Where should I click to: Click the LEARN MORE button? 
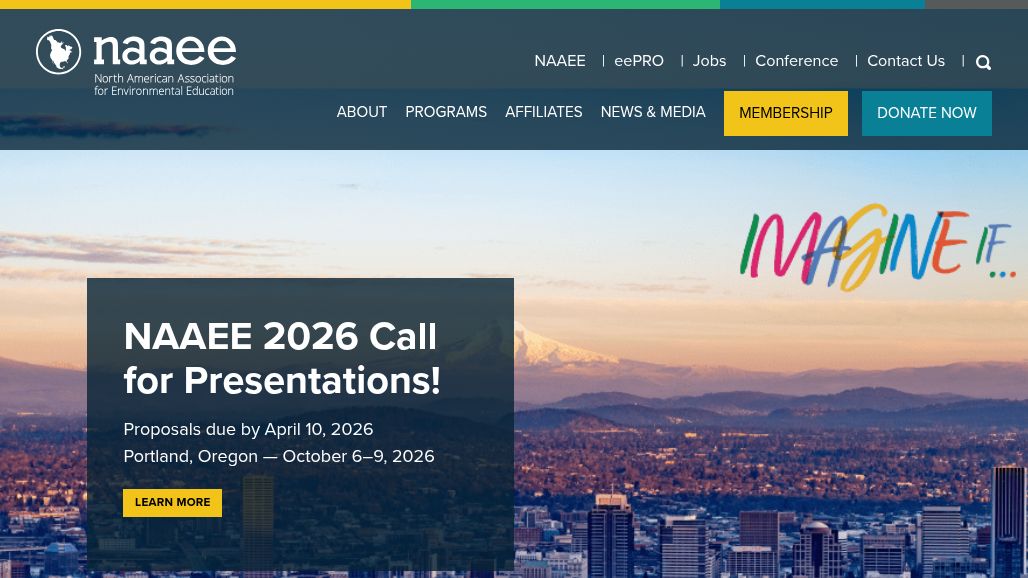click(x=172, y=502)
